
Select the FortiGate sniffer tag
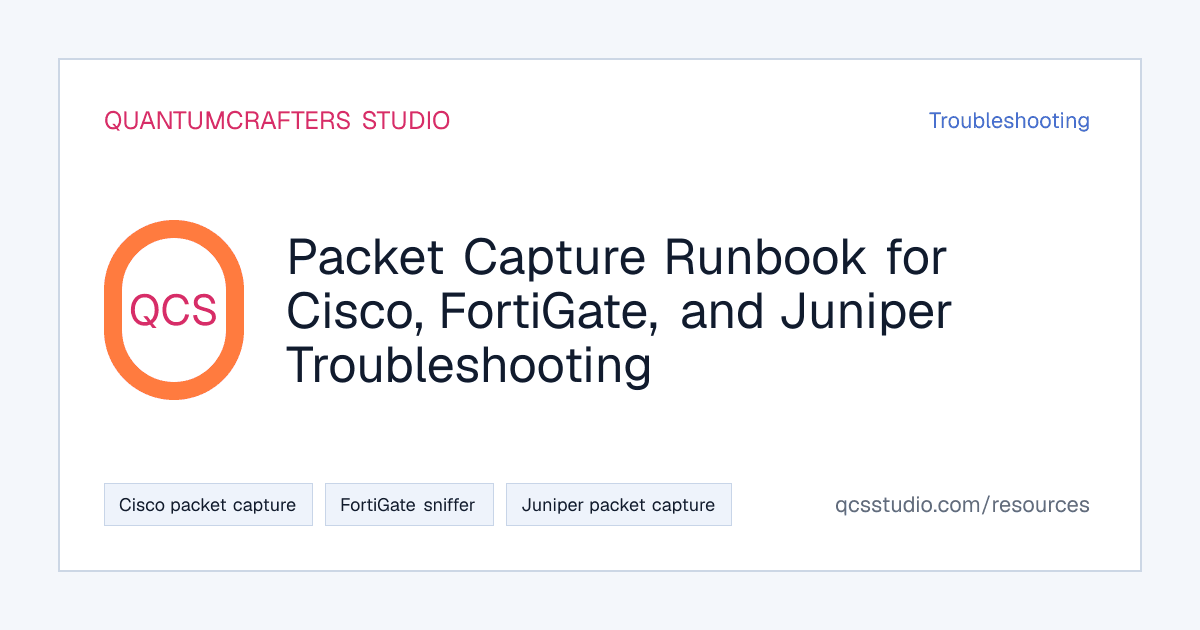[x=409, y=505]
